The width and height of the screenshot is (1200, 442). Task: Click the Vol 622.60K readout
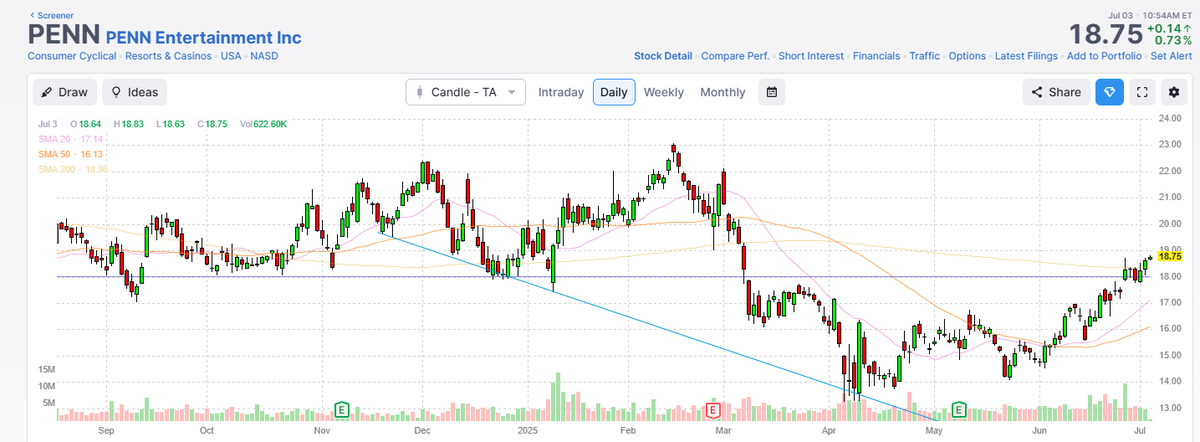(x=263, y=124)
